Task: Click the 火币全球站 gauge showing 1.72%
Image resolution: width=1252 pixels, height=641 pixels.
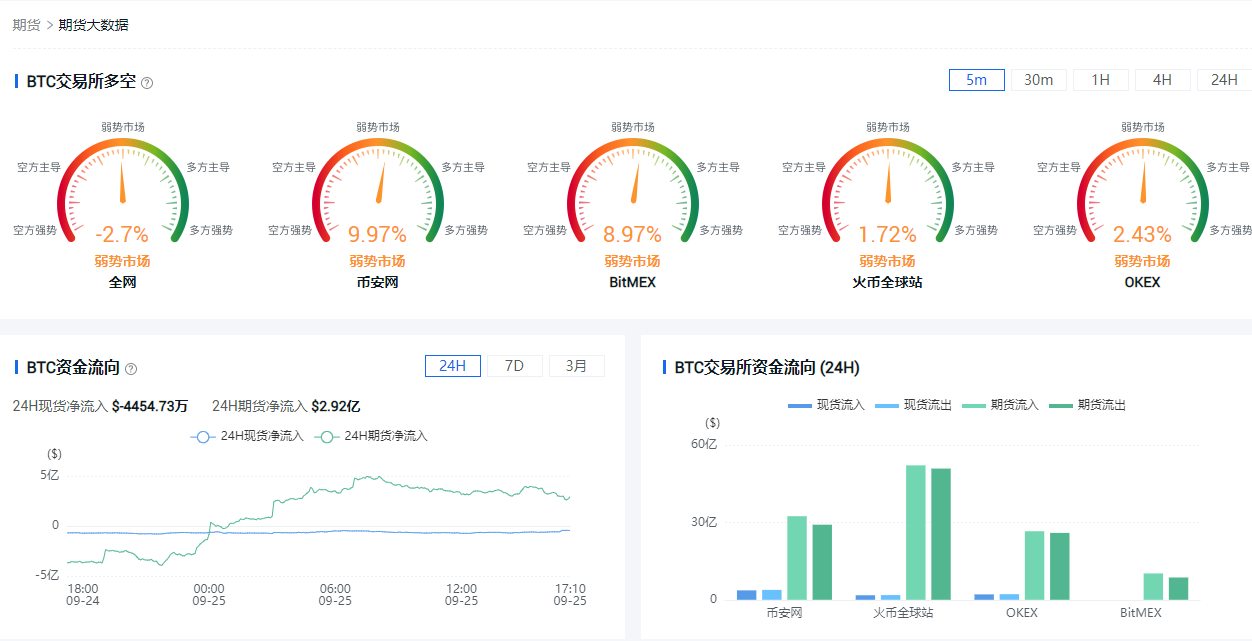Action: pyautogui.click(x=888, y=190)
